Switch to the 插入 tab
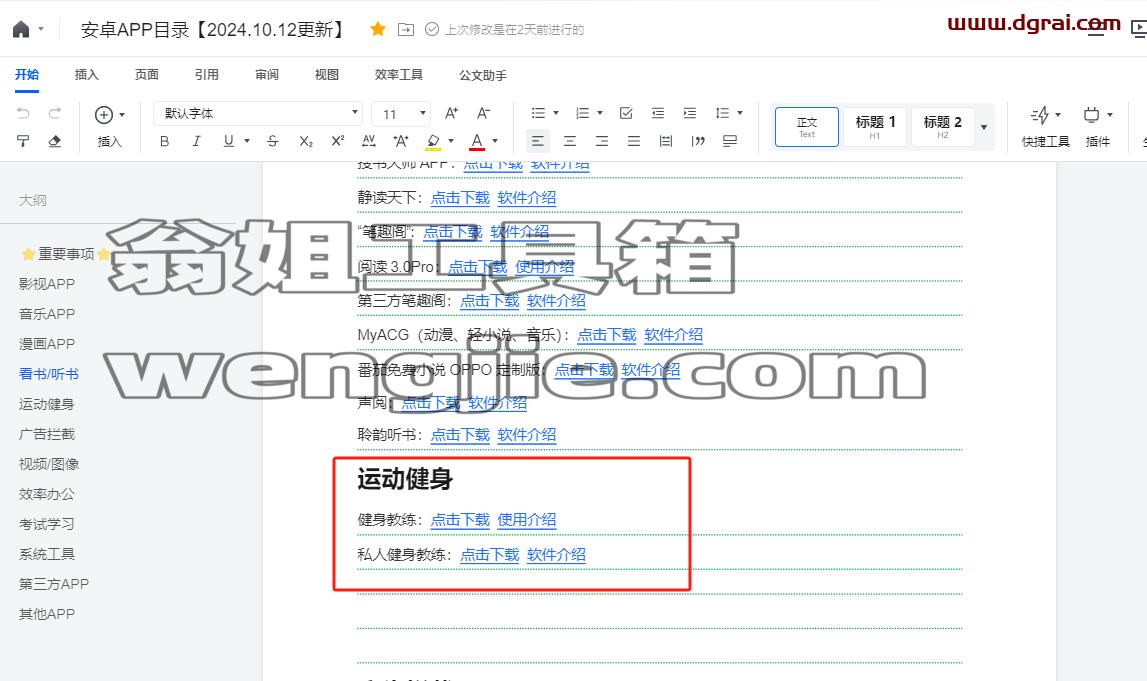 pos(86,75)
